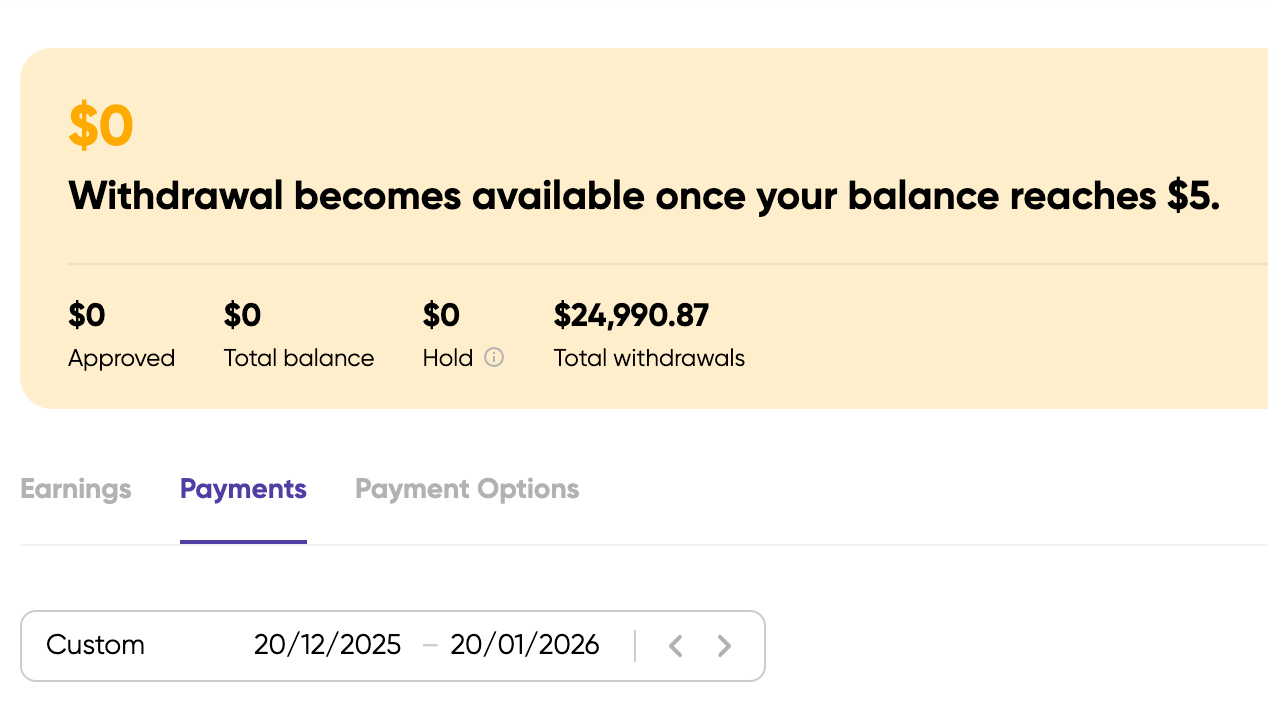Click the large orange $0 balance
This screenshot has width=1268, height=718.
click(x=101, y=126)
